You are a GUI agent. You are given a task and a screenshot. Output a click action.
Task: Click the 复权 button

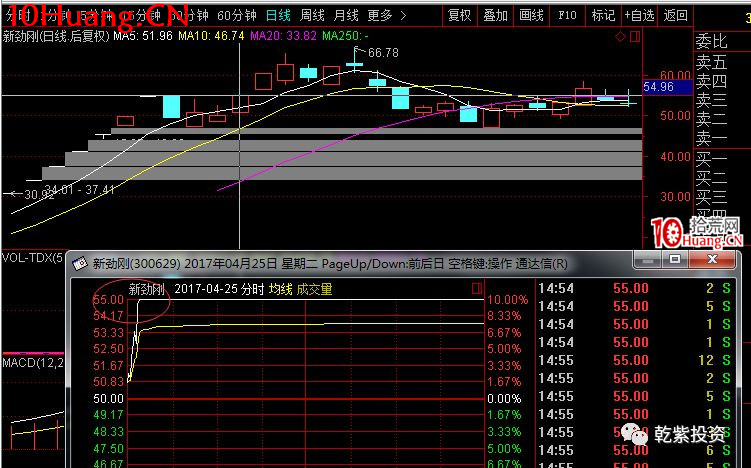(459, 16)
